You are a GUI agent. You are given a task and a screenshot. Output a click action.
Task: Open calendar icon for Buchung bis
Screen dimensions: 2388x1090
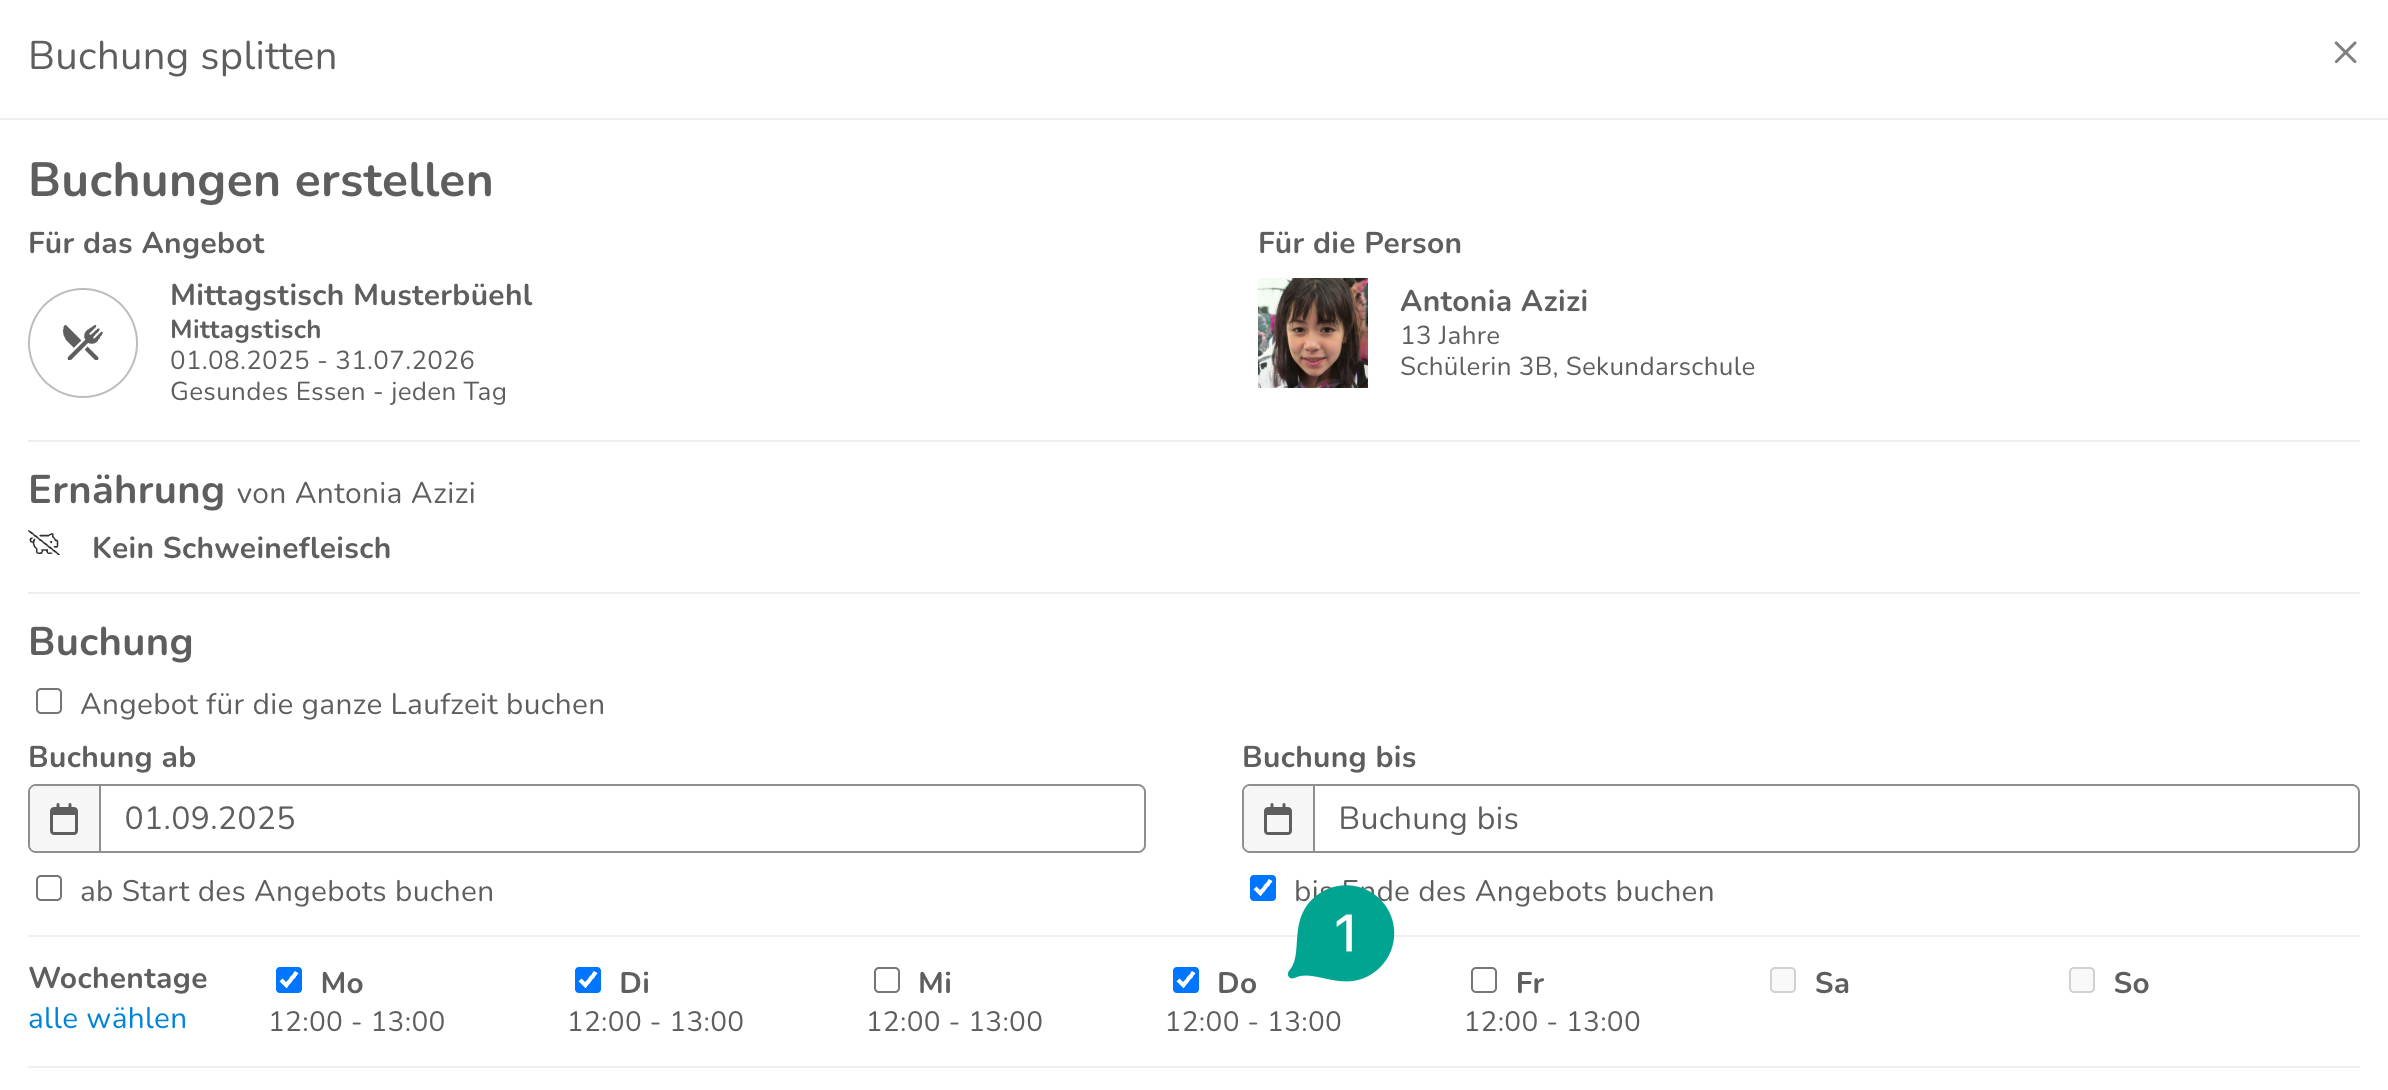pos(1278,819)
